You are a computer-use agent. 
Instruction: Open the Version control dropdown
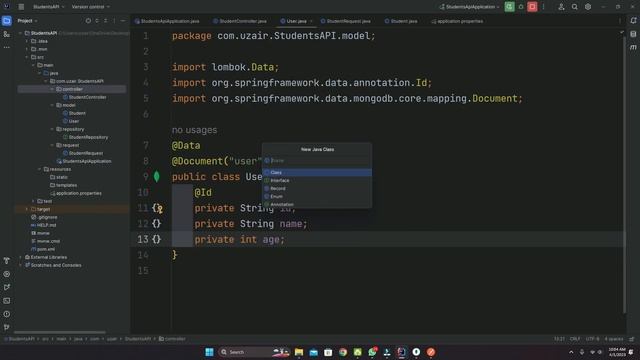tap(91, 7)
